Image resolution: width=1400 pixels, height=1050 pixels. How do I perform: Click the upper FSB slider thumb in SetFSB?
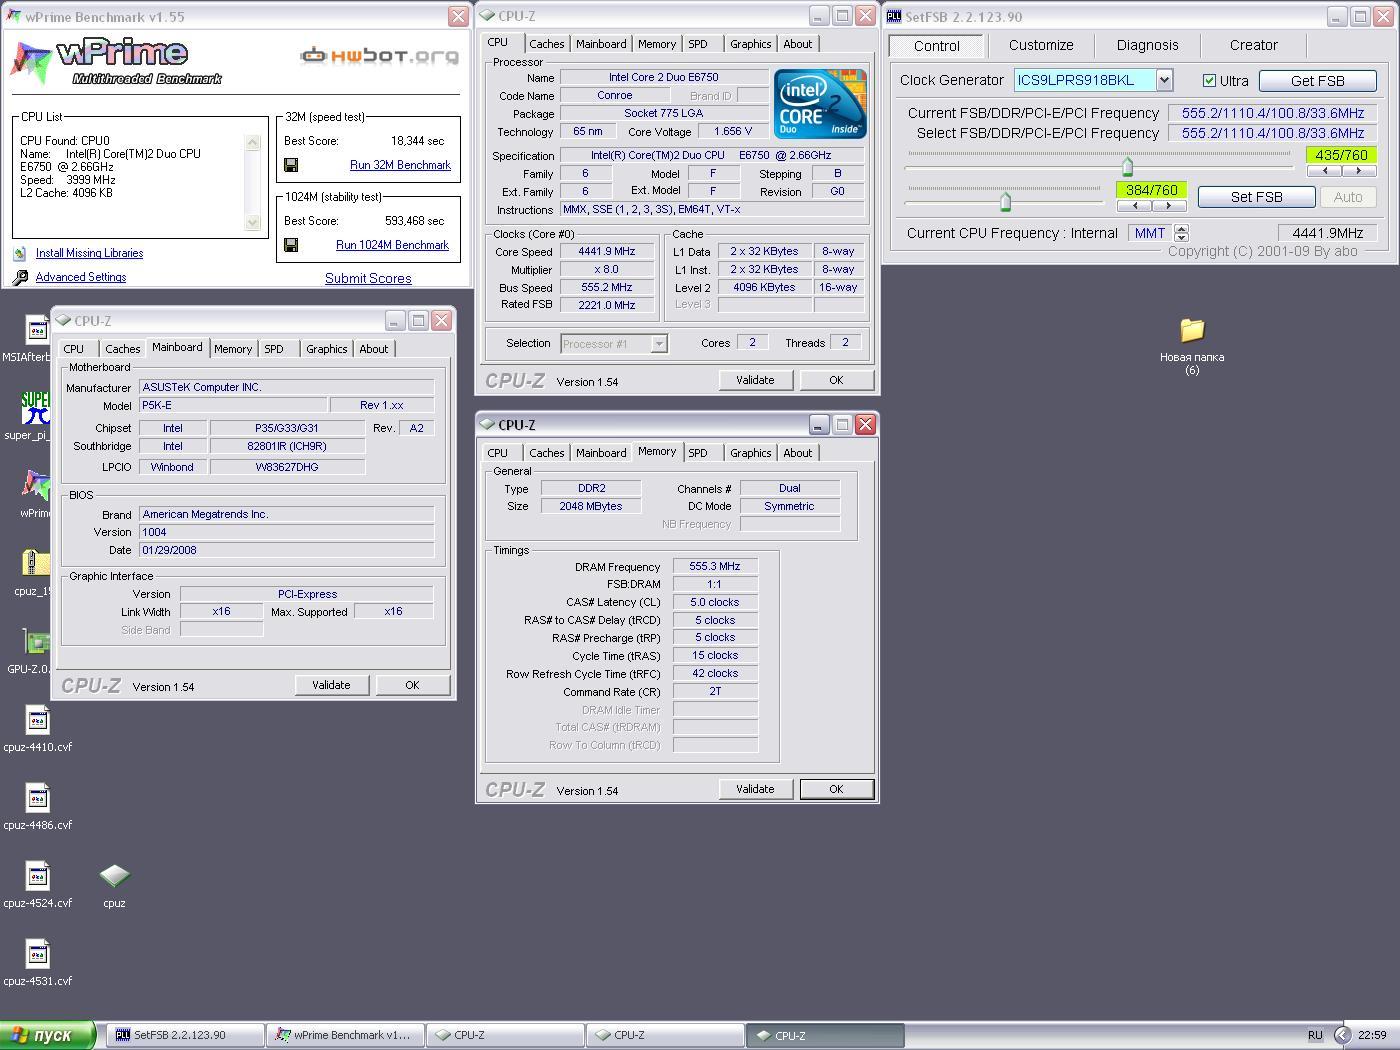click(x=1128, y=166)
